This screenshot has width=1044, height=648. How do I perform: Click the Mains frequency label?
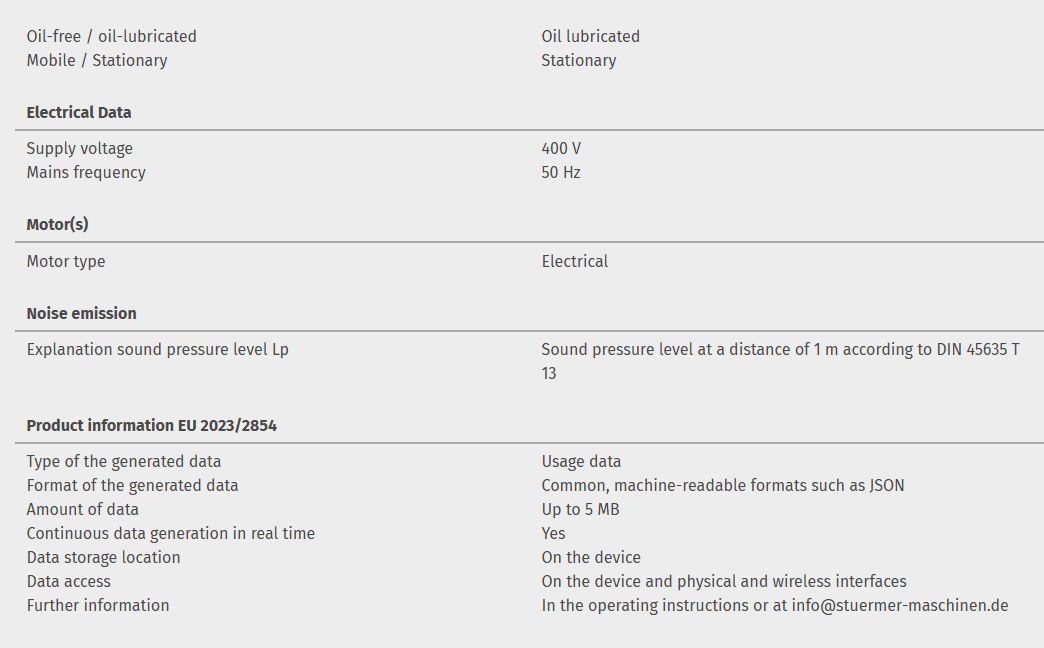pyautogui.click(x=86, y=172)
